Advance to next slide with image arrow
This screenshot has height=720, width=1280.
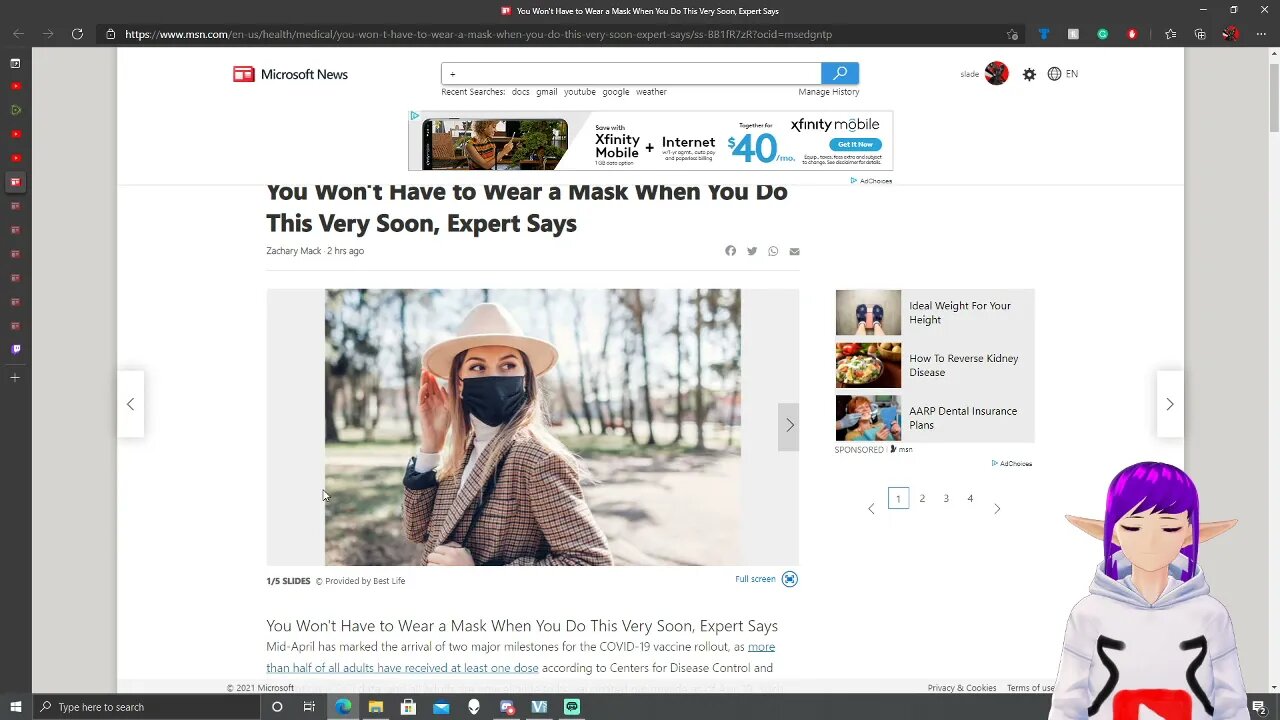(789, 425)
